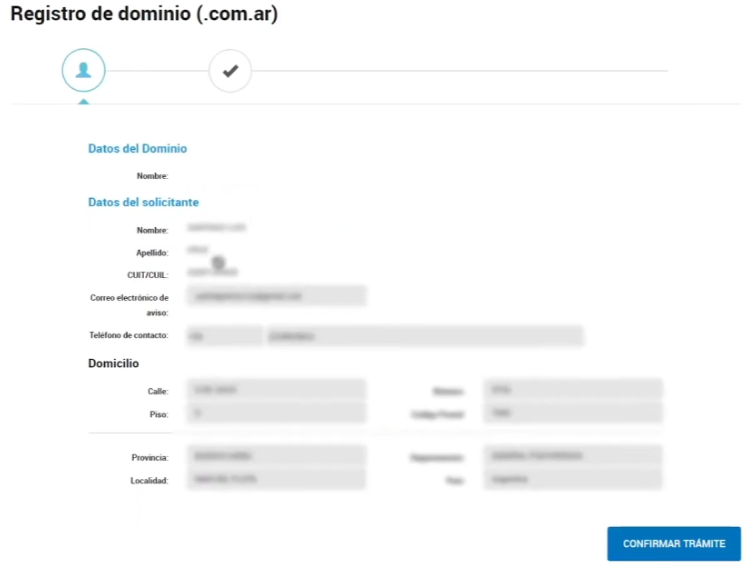Open the department field beside Provincia
Screen dimensions: 754x572
[572, 456]
